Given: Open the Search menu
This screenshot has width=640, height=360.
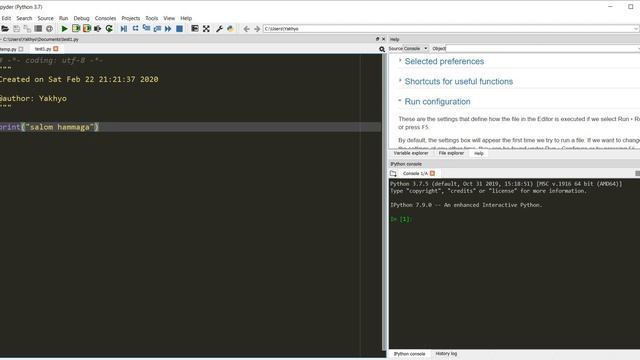Looking at the screenshot, I should coord(24,18).
